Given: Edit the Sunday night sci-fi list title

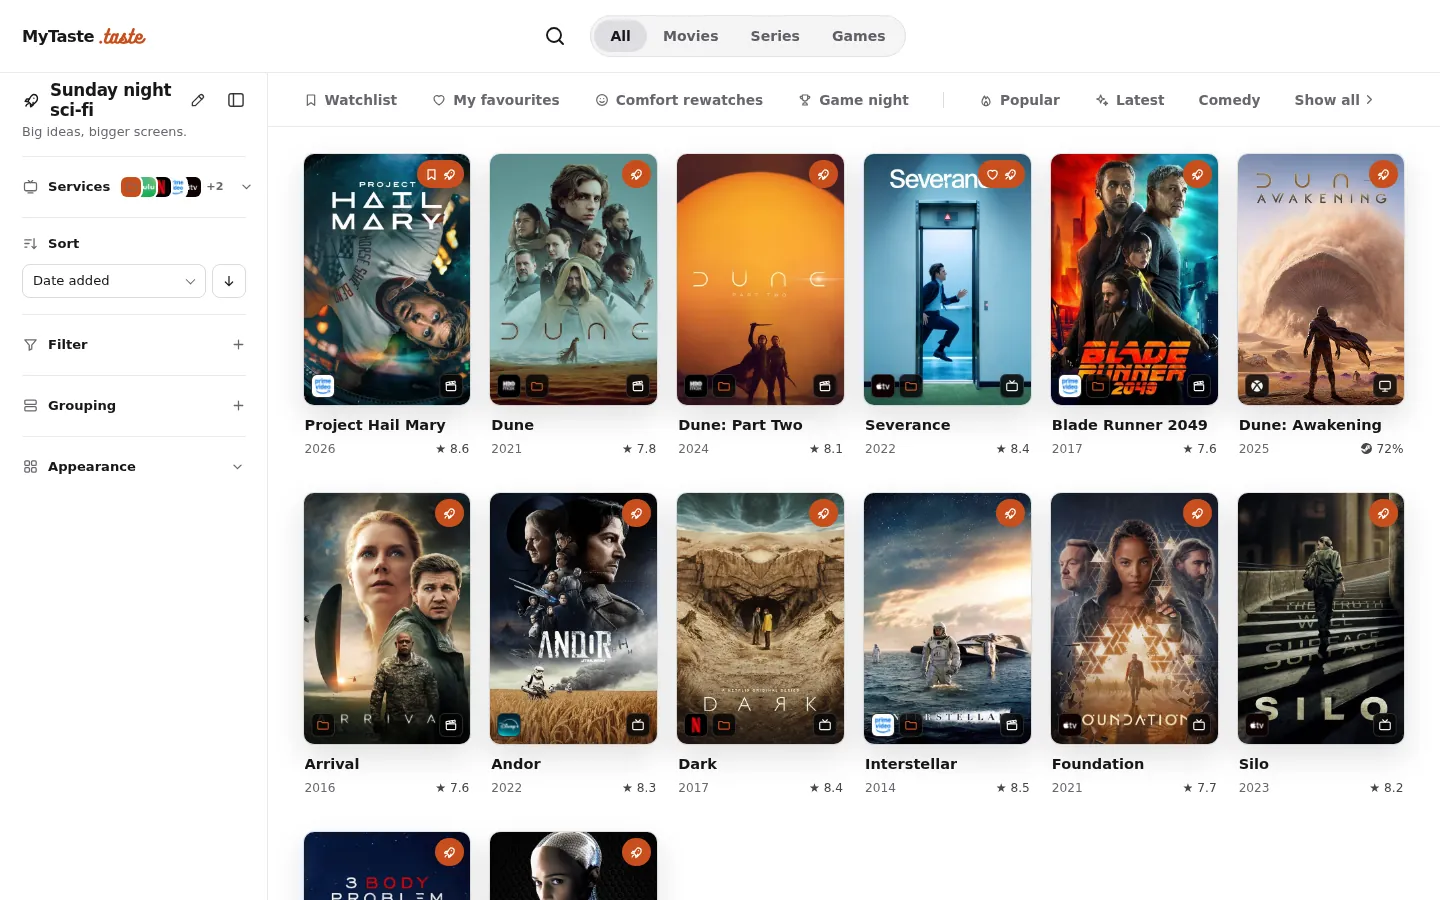Looking at the screenshot, I should tap(198, 100).
